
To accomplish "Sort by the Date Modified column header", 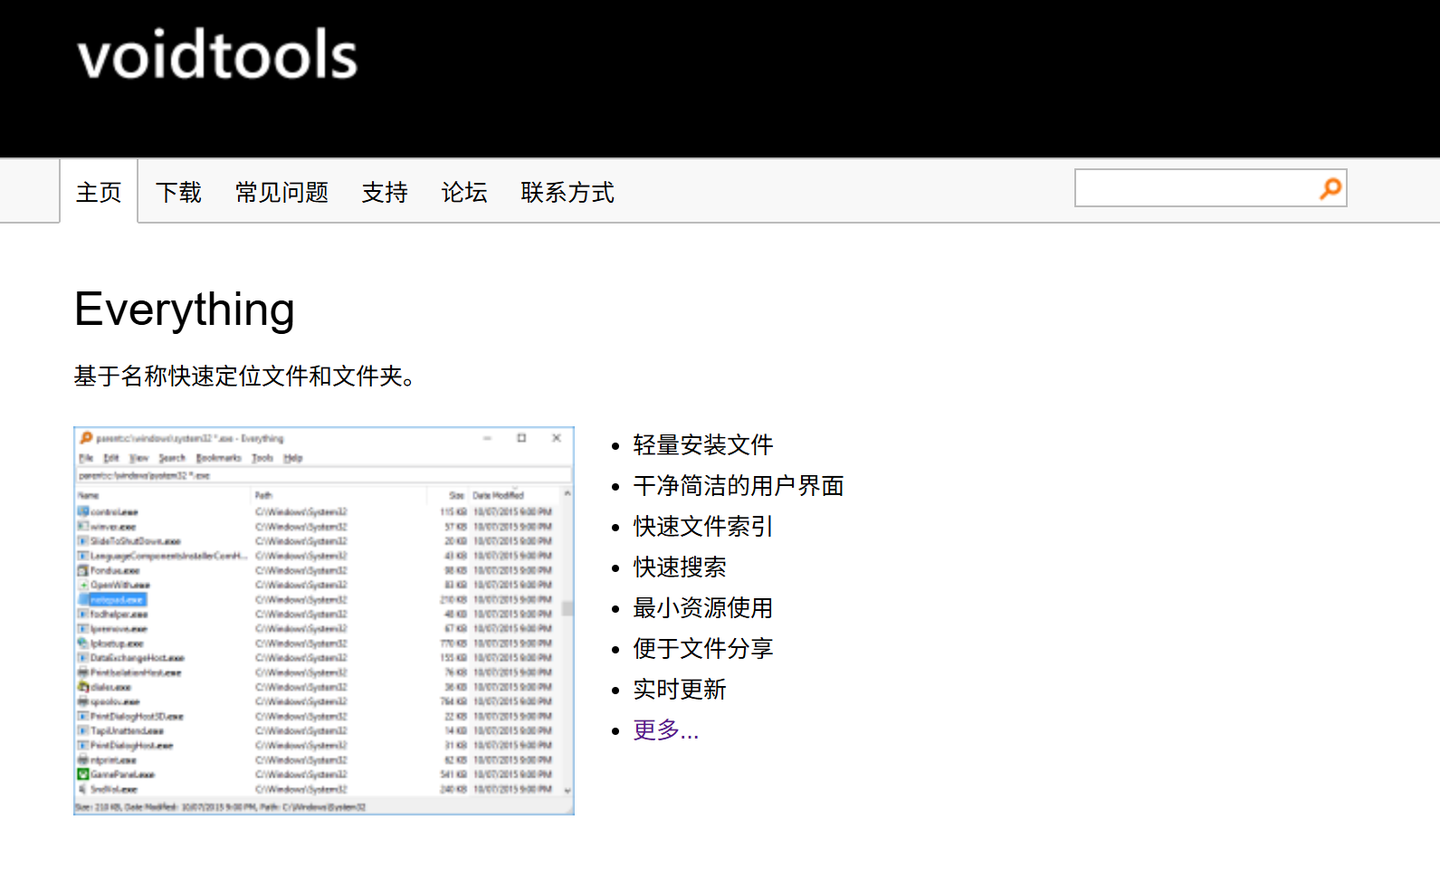I will [498, 494].
